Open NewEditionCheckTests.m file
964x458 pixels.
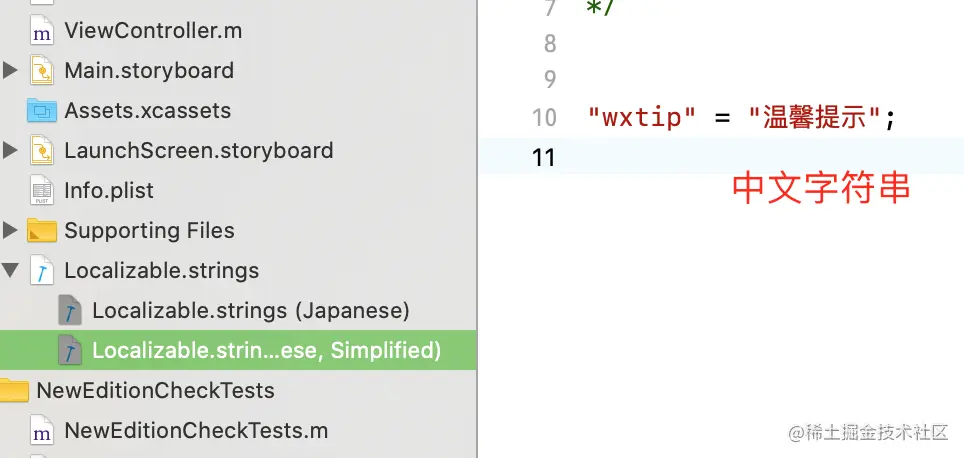[x=196, y=430]
